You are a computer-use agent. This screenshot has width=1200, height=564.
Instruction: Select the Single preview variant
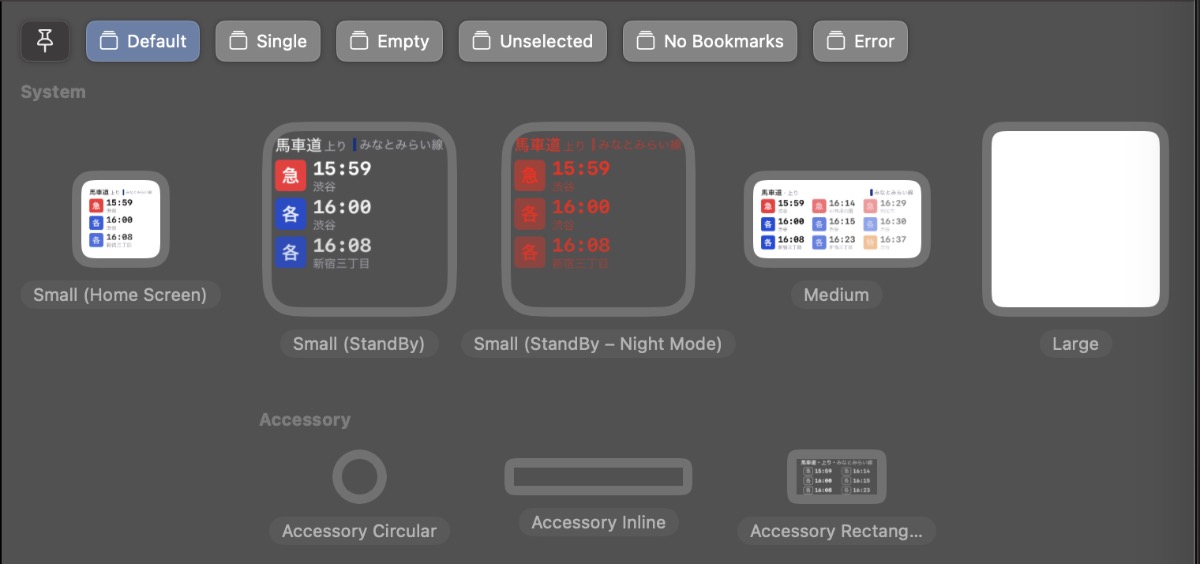(268, 41)
